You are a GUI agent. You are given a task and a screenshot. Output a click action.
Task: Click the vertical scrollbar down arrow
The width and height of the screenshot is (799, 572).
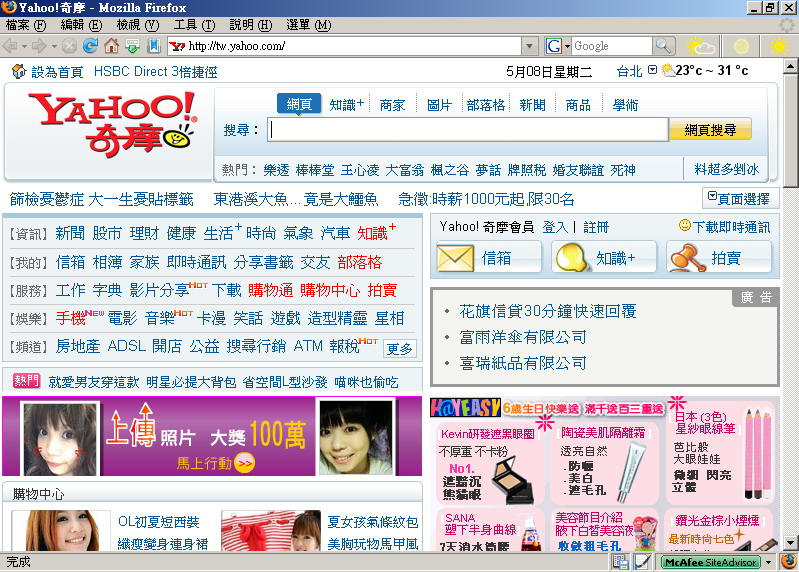[x=791, y=543]
